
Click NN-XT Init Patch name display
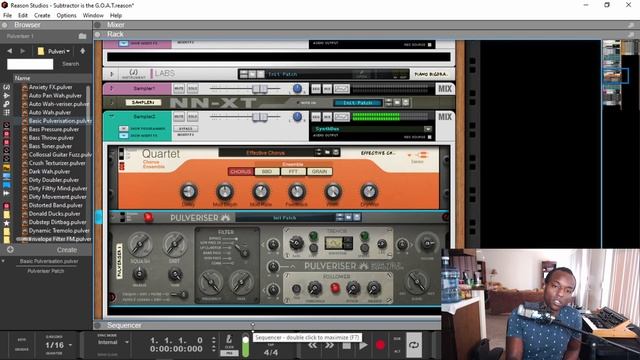pos(358,103)
